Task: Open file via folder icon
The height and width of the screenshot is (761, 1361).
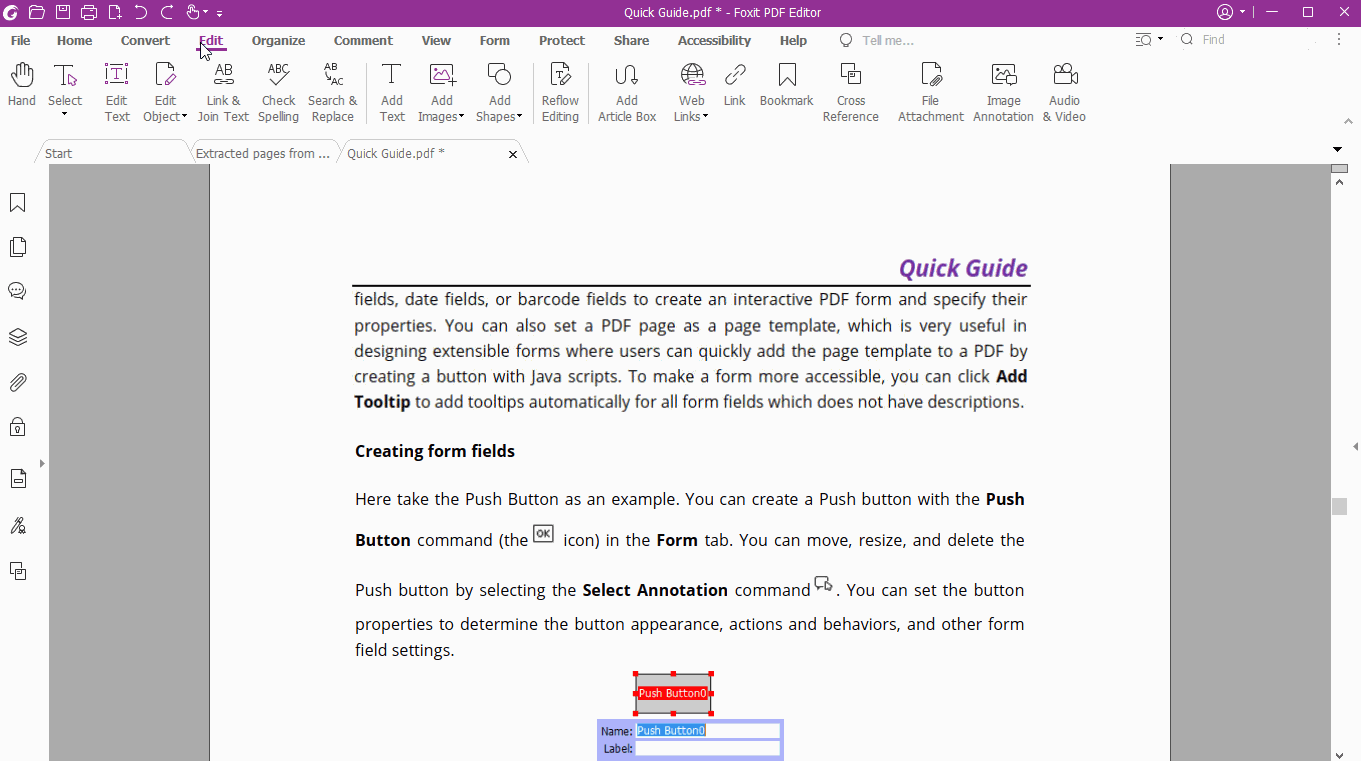Action: [37, 12]
